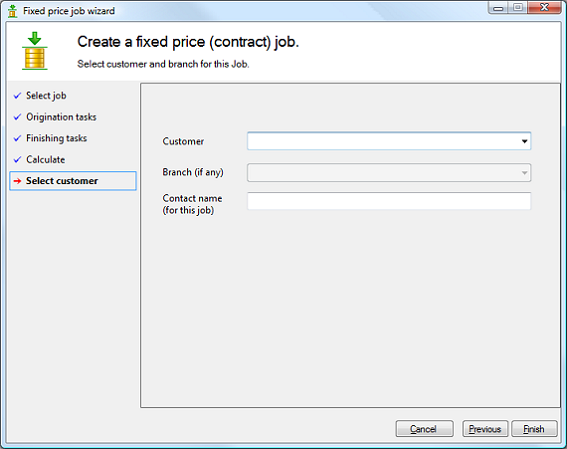This screenshot has width=567, height=449.
Task: Go to the Origination tasks step
Action: [x=61, y=117]
